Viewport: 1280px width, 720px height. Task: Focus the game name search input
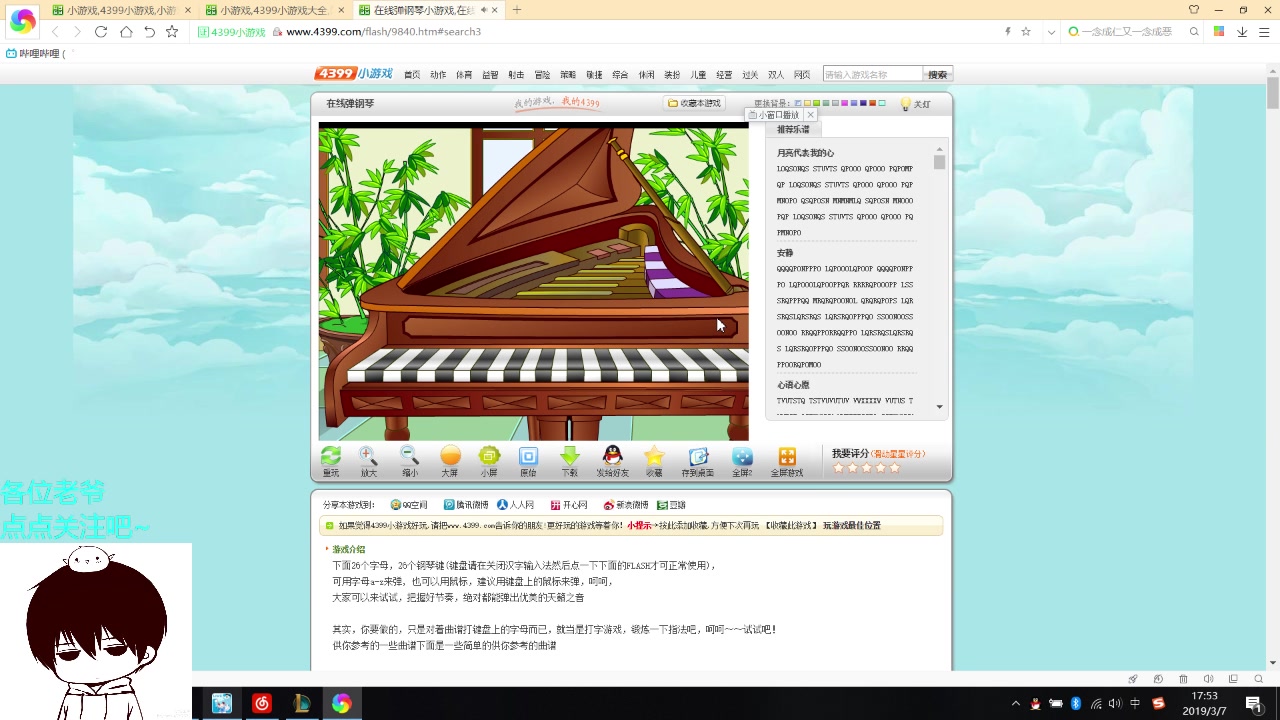coord(872,75)
